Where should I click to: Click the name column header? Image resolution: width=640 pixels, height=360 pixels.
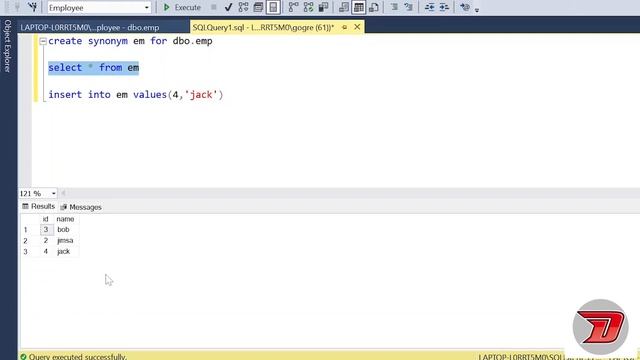click(x=65, y=219)
